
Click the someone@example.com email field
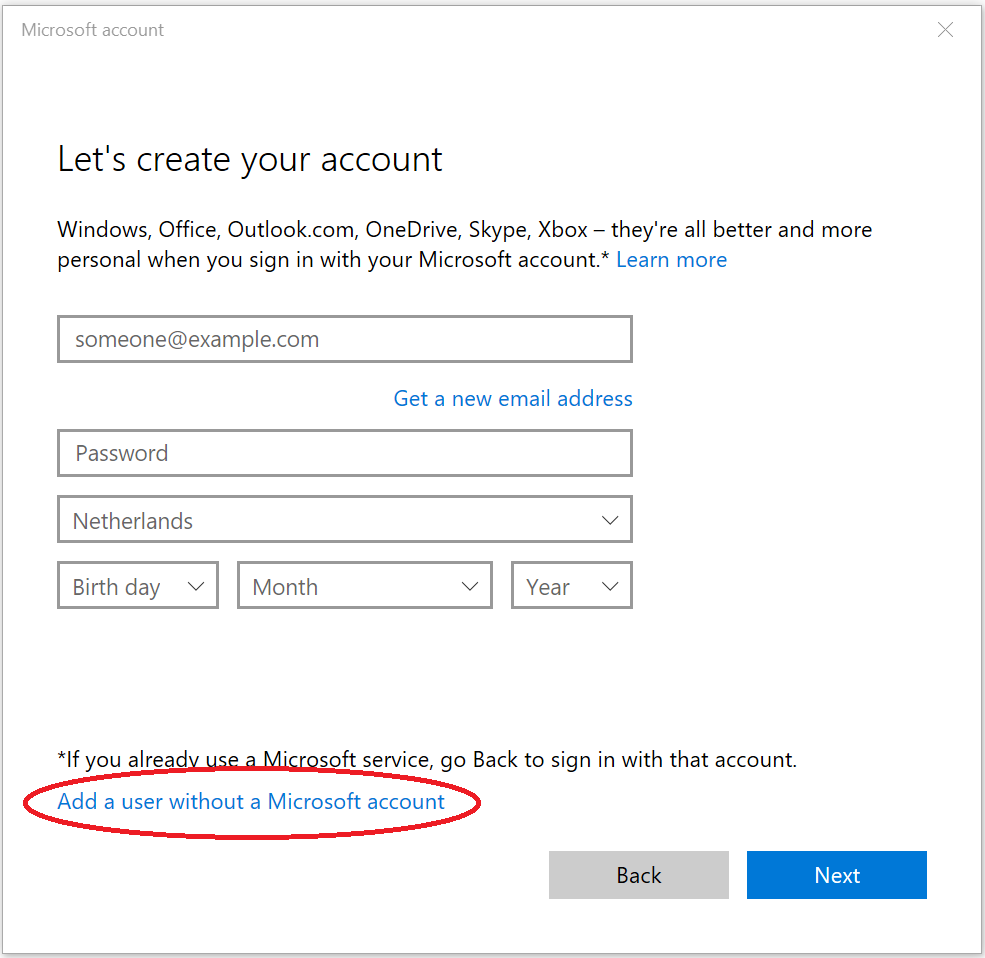click(344, 340)
